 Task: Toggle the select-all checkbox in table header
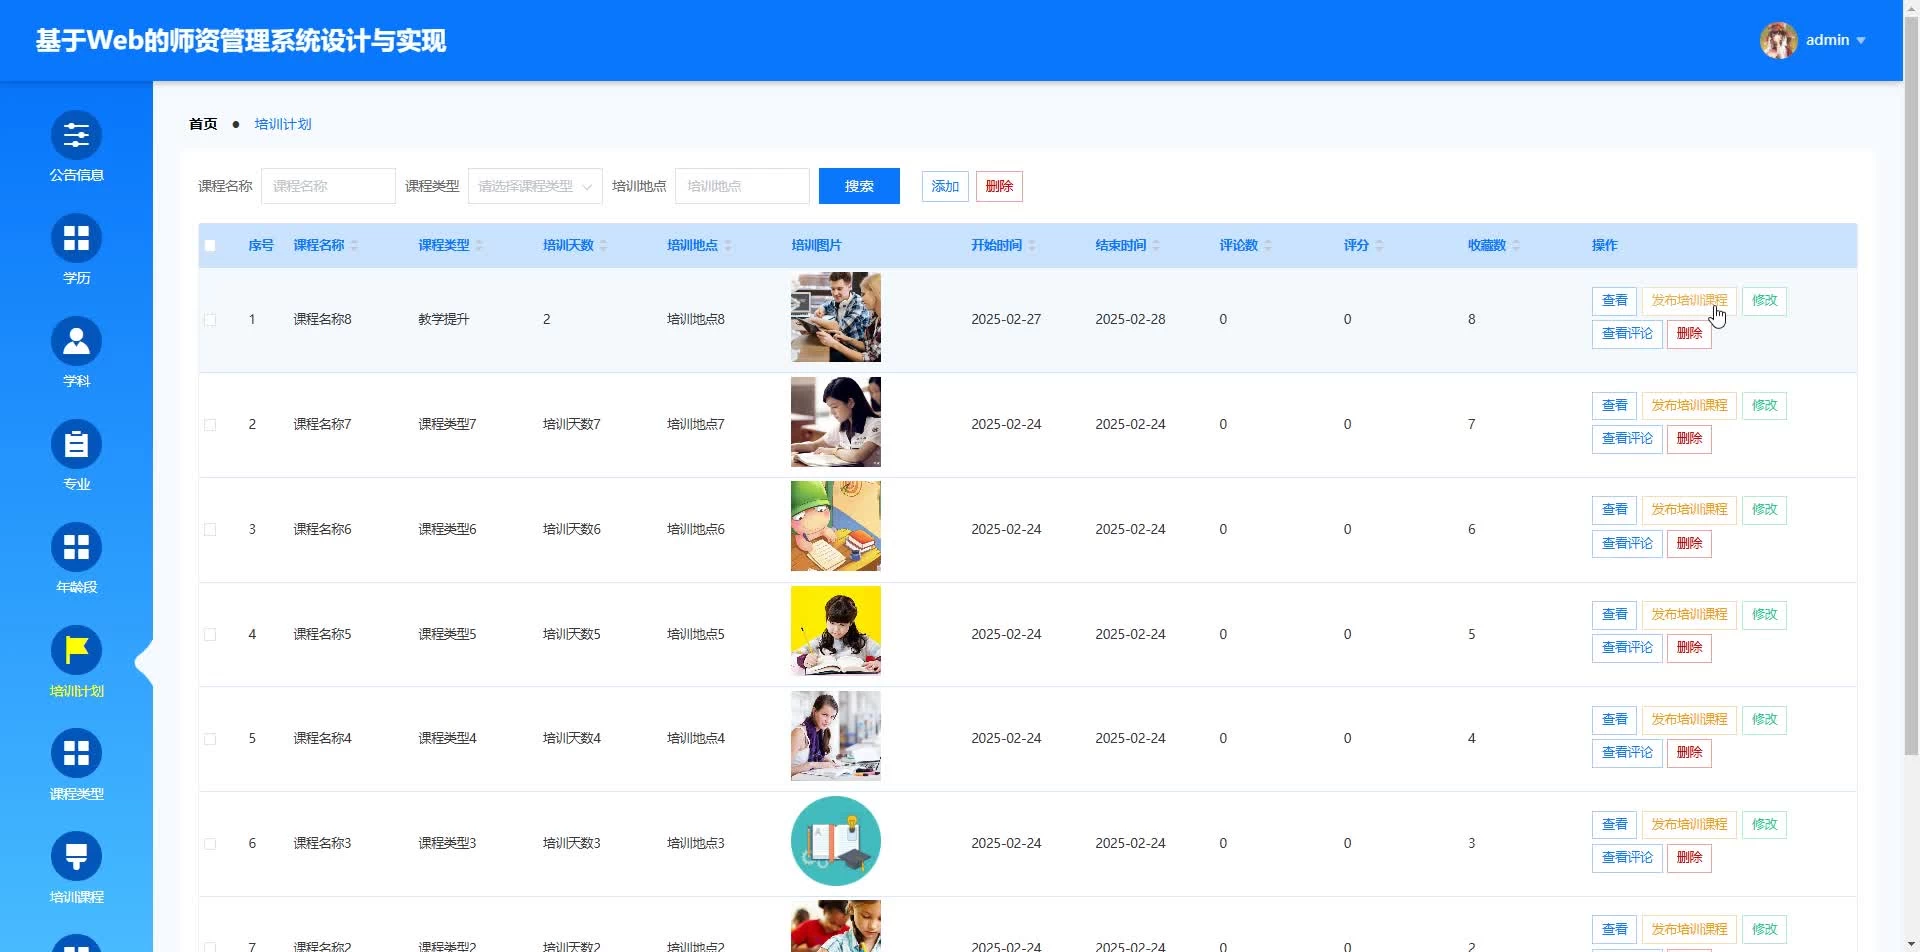210,246
